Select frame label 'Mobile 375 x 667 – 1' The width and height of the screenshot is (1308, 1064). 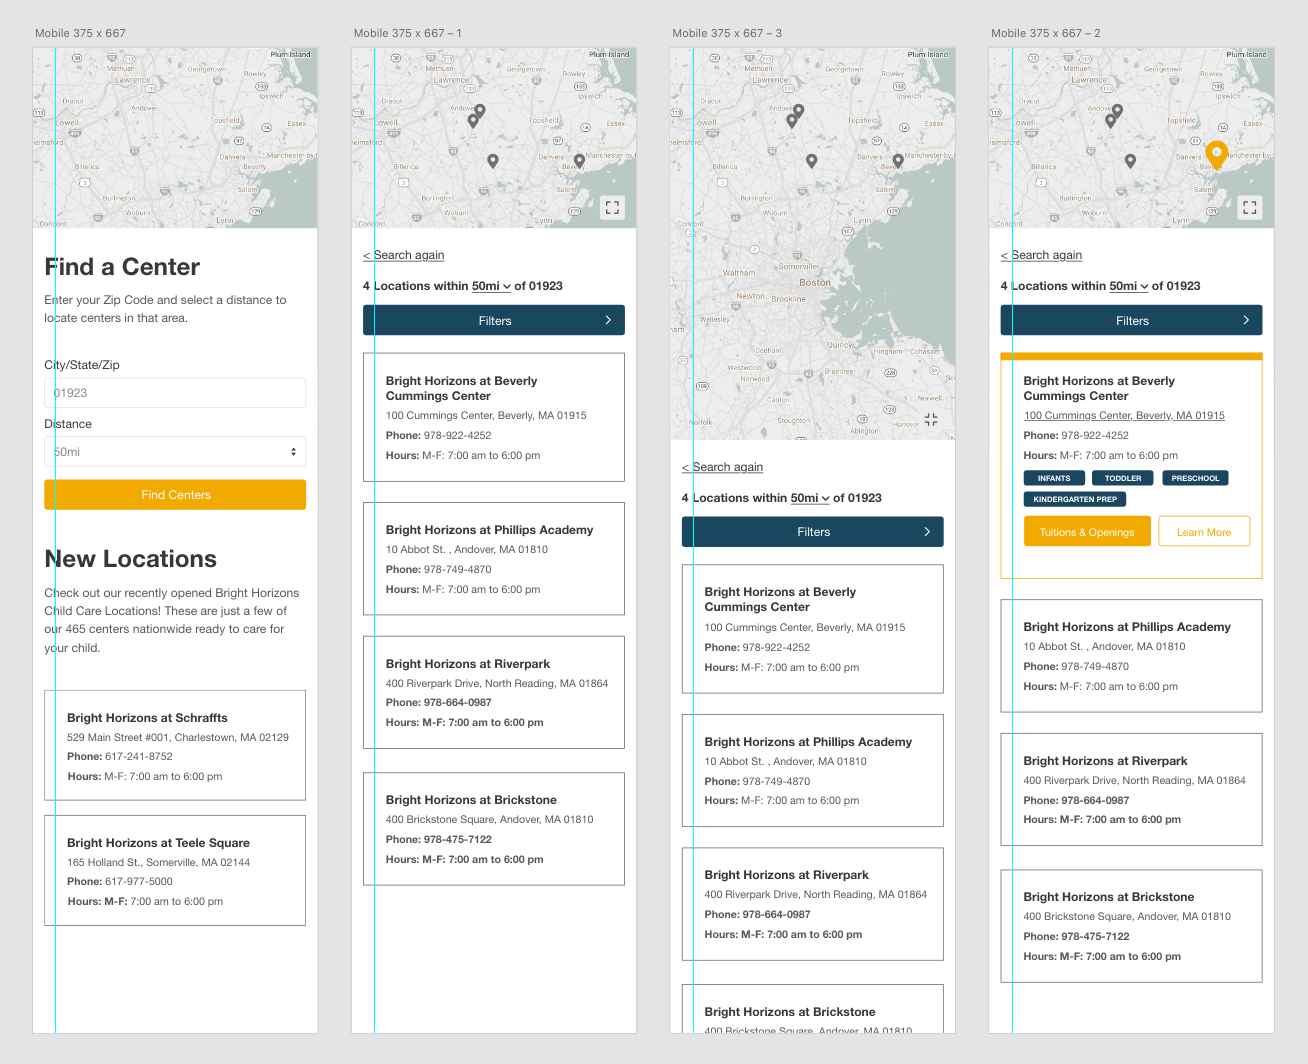[x=408, y=33]
